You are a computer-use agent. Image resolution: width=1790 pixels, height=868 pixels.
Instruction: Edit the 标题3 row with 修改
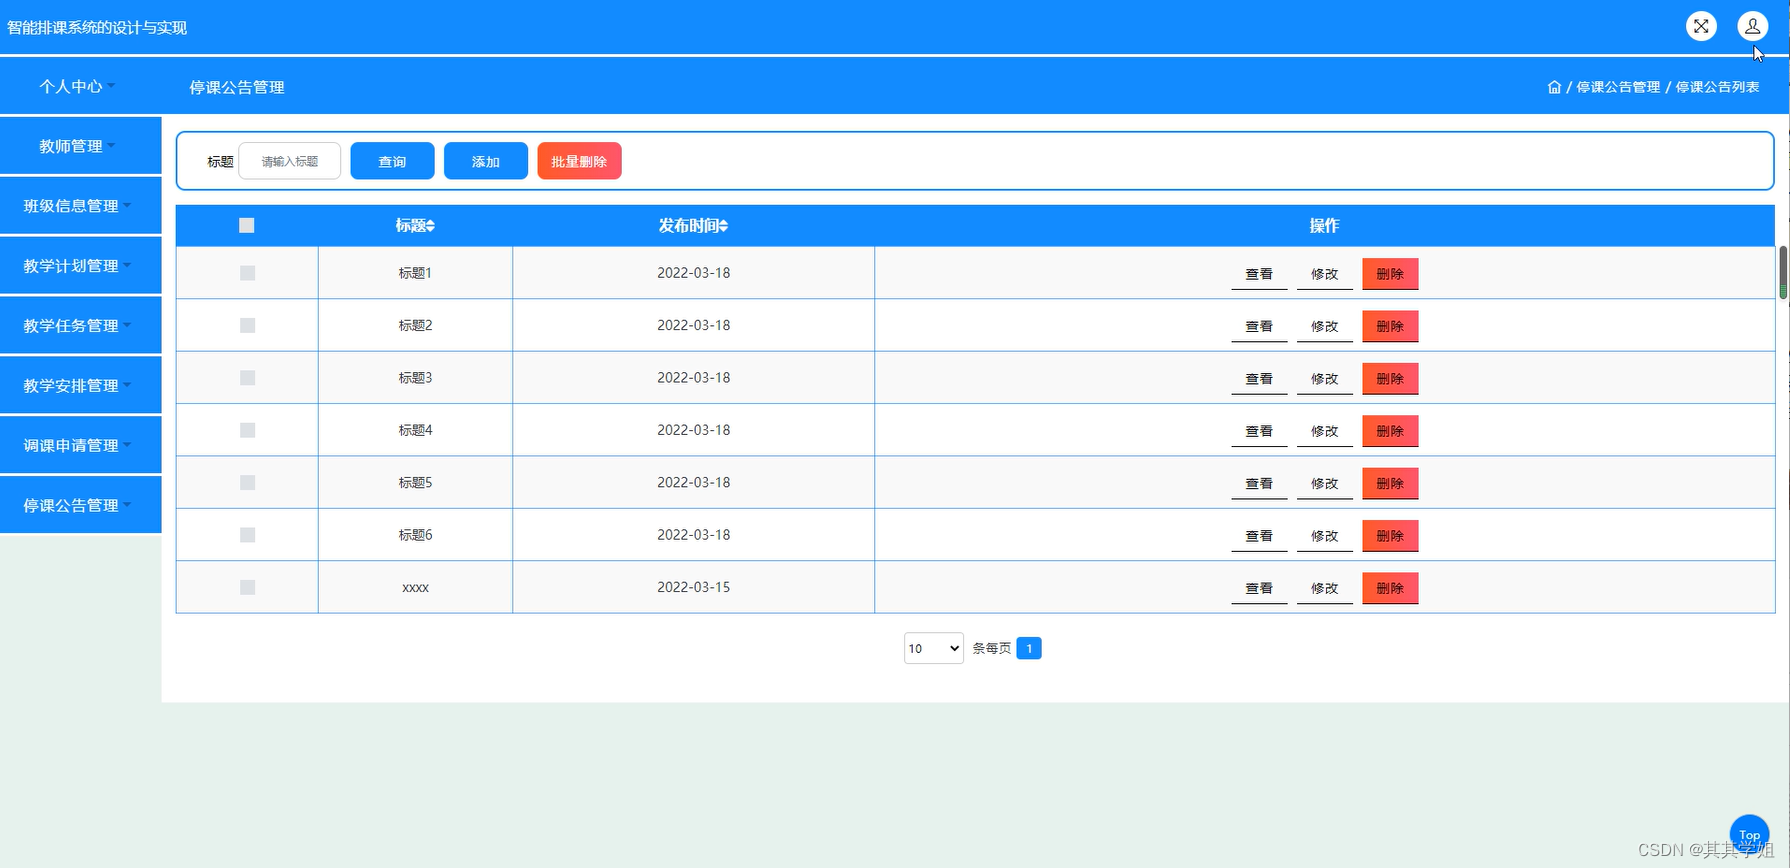coord(1325,379)
